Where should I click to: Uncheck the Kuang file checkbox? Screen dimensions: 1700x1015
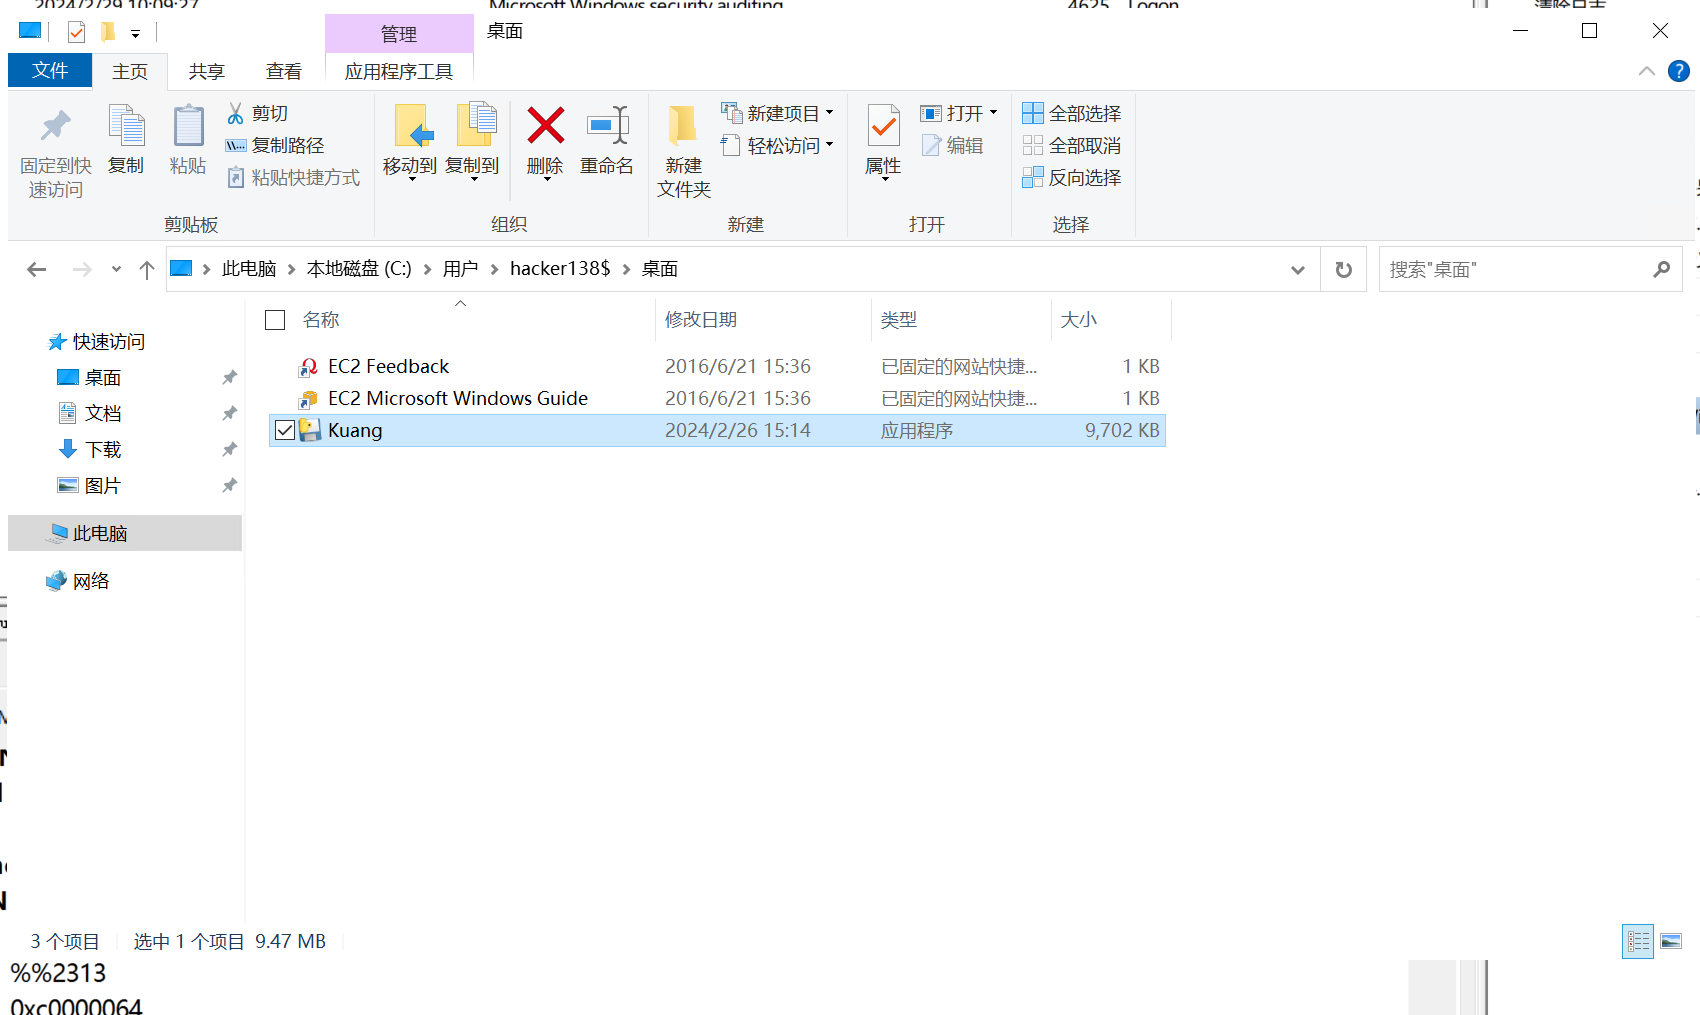pyautogui.click(x=285, y=430)
